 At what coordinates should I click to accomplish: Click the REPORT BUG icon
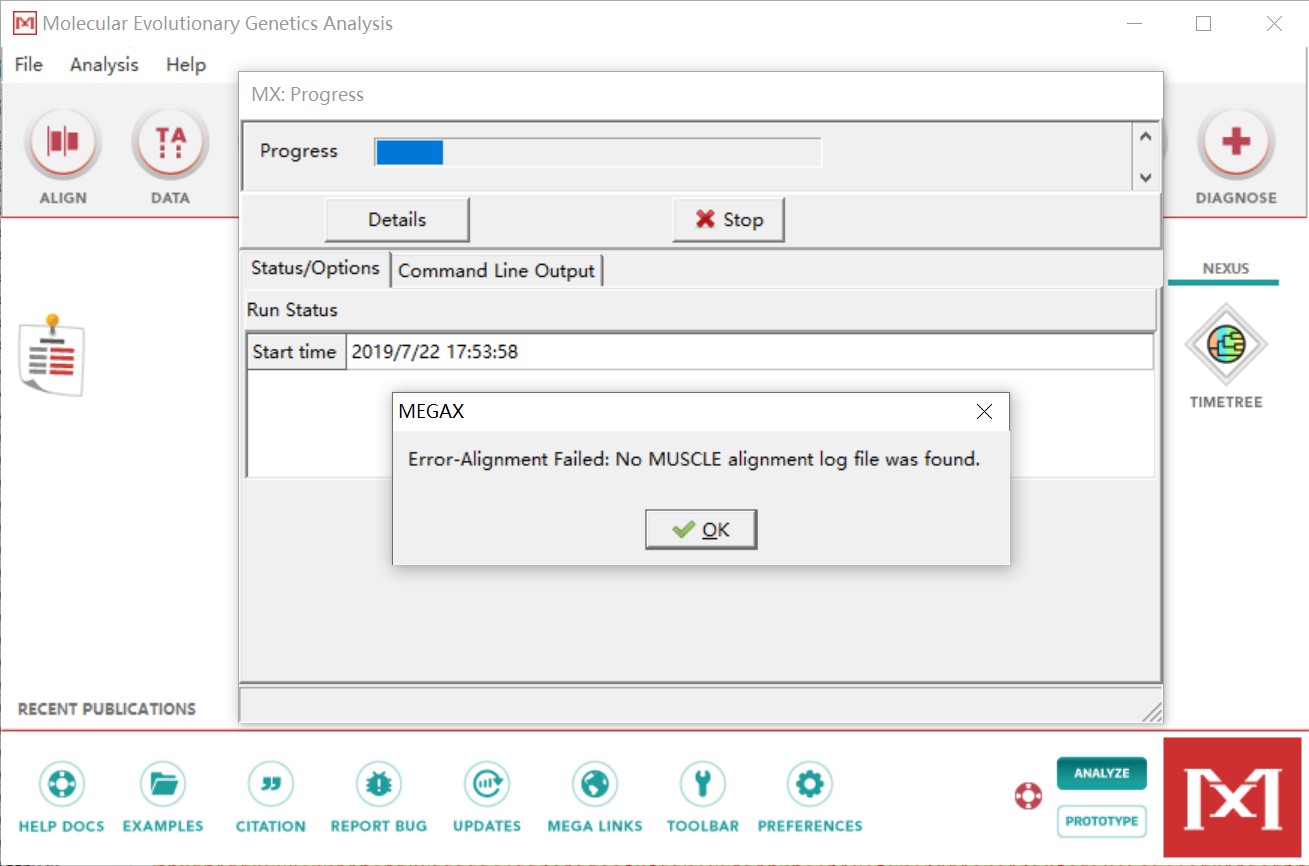(x=379, y=785)
